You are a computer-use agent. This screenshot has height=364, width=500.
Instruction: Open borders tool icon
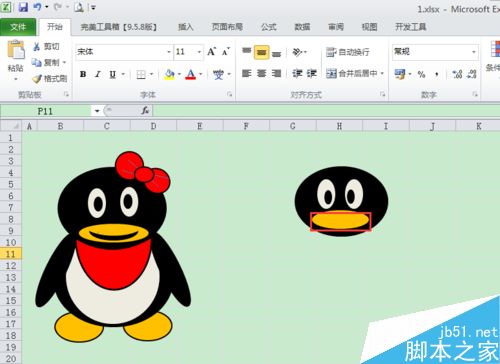[x=141, y=74]
